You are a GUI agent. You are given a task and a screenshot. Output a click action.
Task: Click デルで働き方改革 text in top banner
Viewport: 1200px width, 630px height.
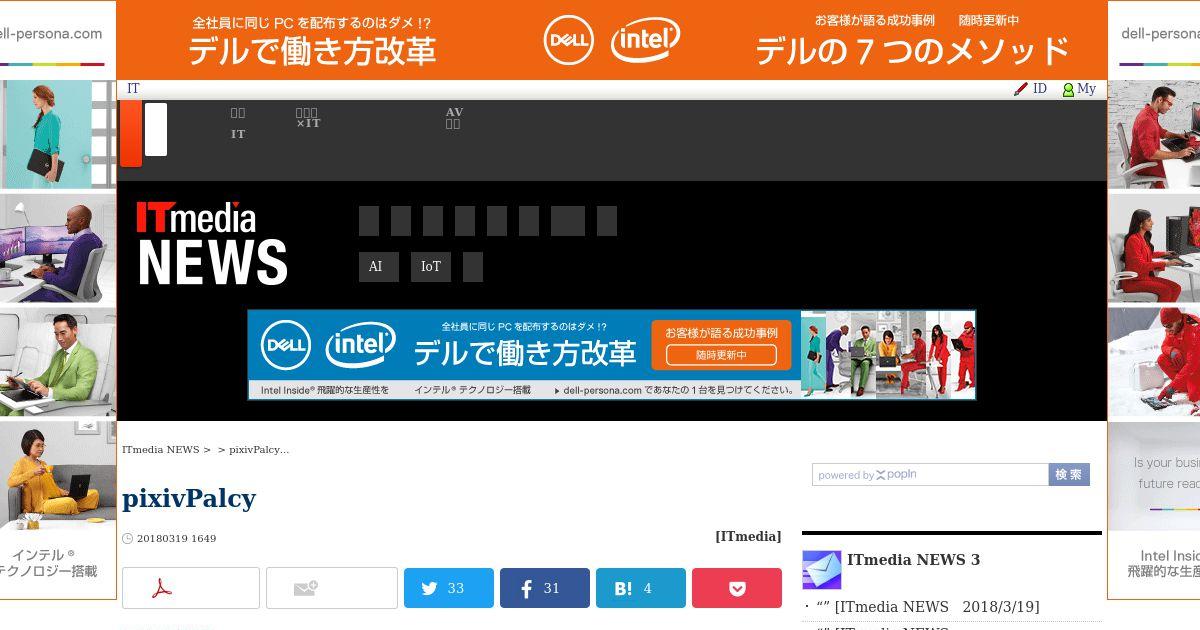point(312,50)
